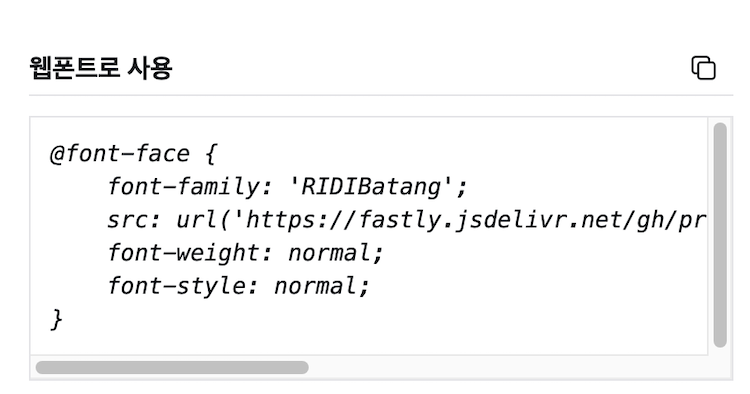Click the horizontal scrollbar thumb below code
Screen dimensions: 750x394
pos(172,367)
